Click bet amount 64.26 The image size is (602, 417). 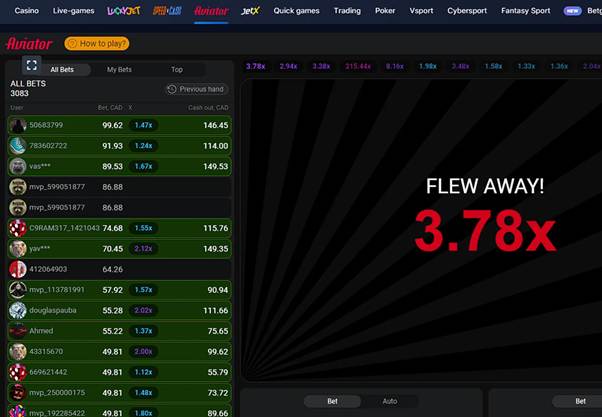(x=112, y=269)
